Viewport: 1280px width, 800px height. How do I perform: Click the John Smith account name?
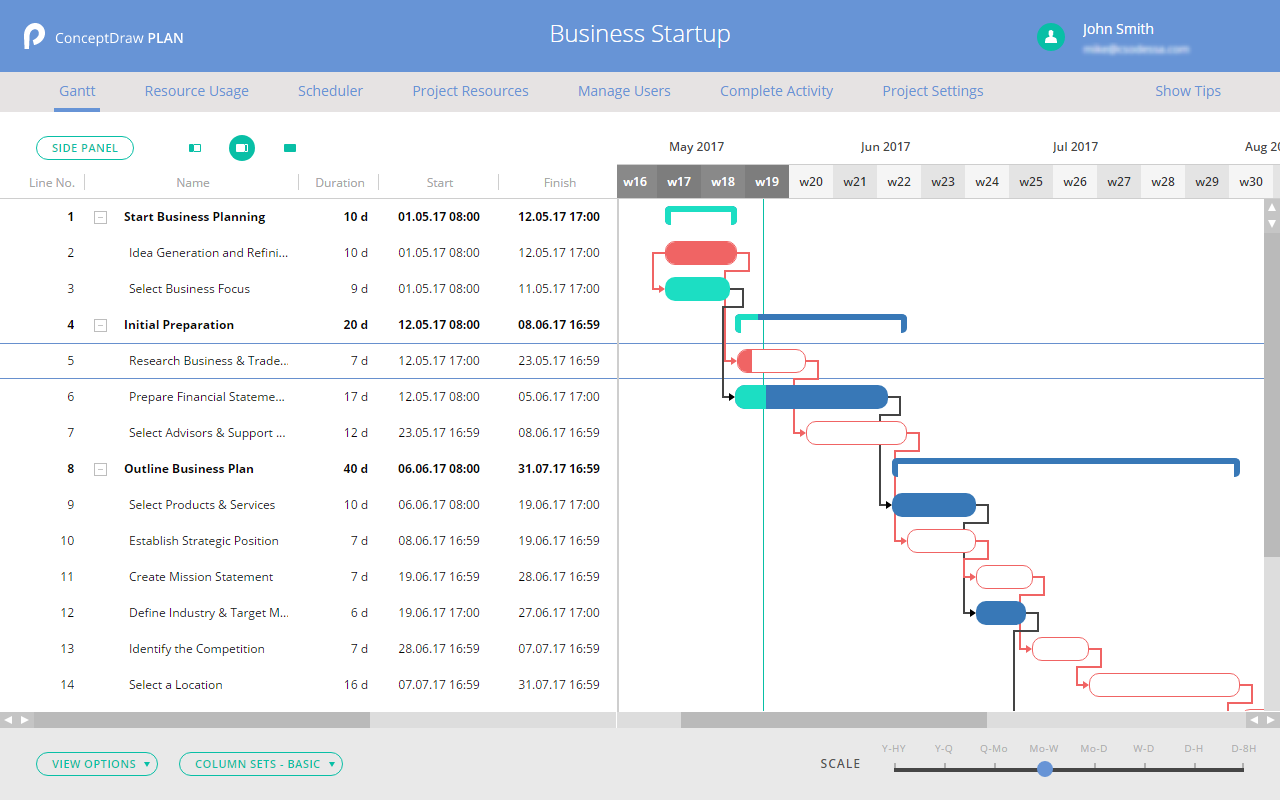(x=1118, y=29)
